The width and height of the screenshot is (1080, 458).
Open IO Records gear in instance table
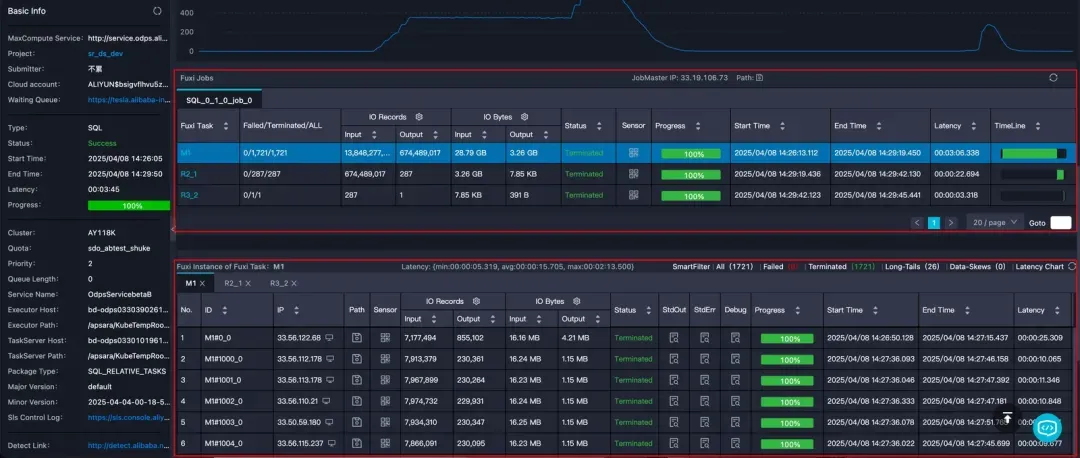pos(475,302)
